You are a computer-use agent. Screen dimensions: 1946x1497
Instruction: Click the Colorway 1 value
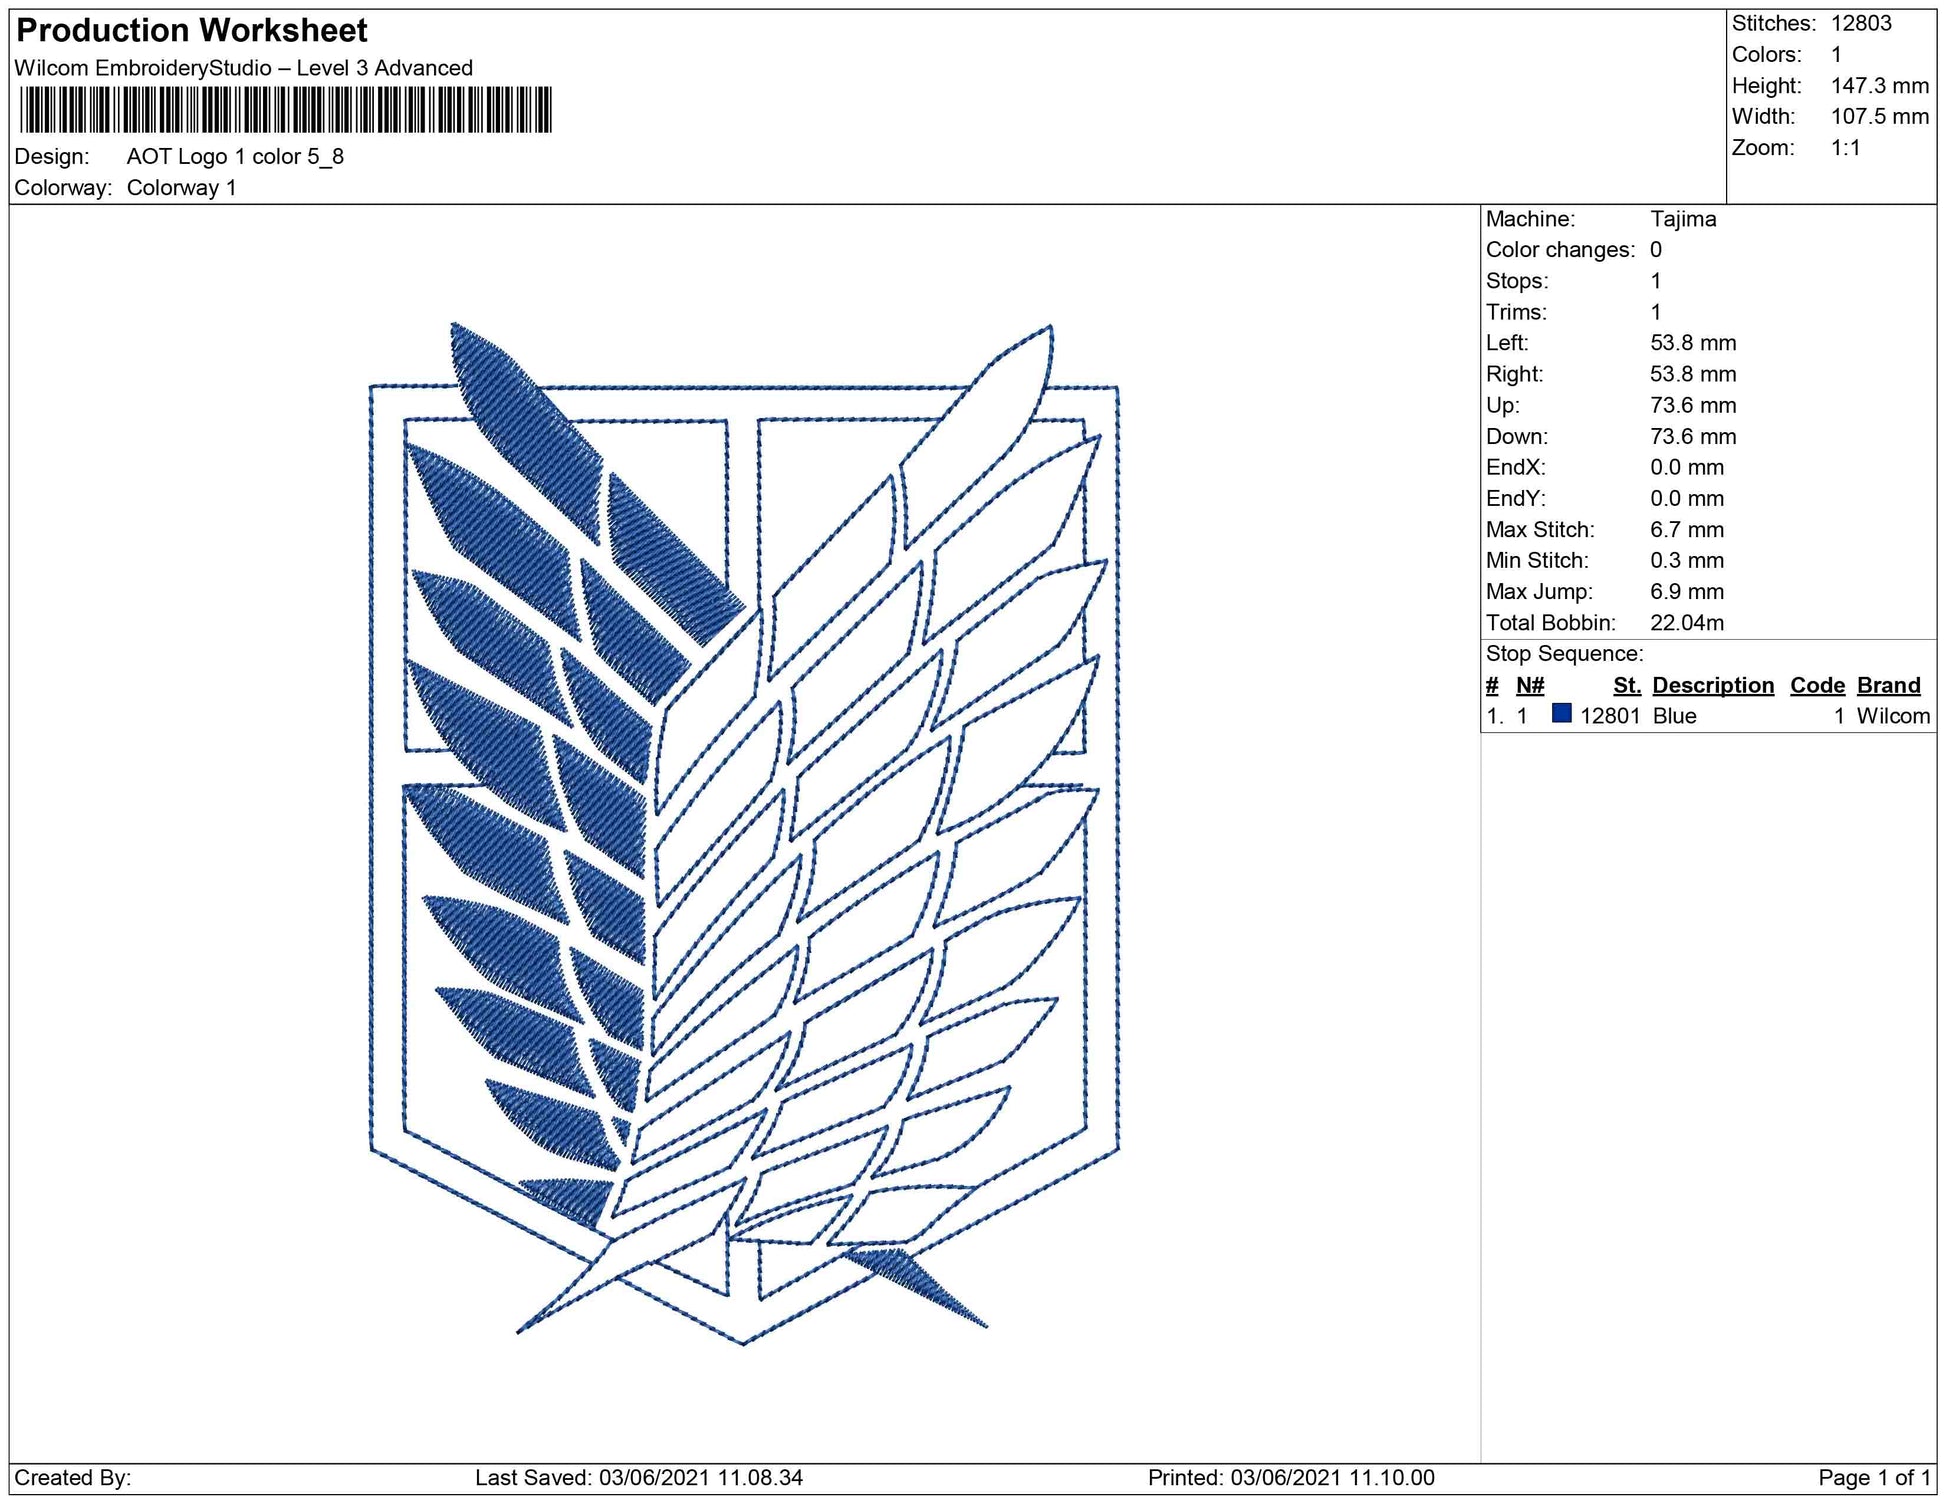coord(181,188)
